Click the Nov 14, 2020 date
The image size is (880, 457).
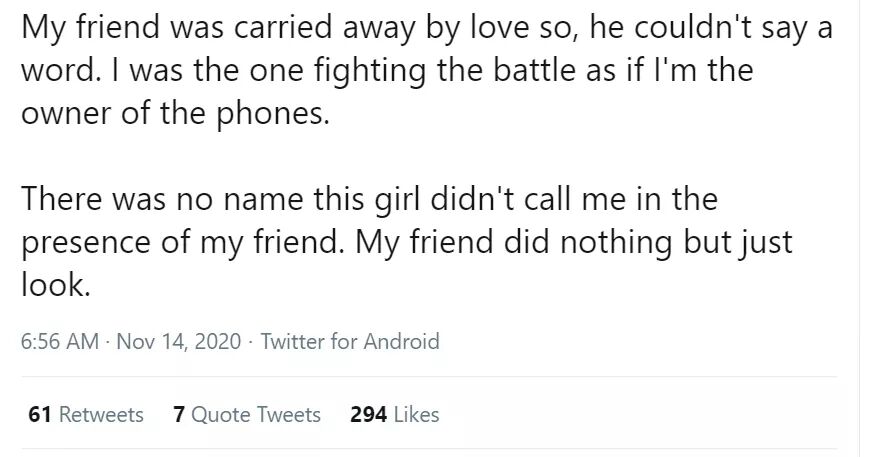(178, 341)
